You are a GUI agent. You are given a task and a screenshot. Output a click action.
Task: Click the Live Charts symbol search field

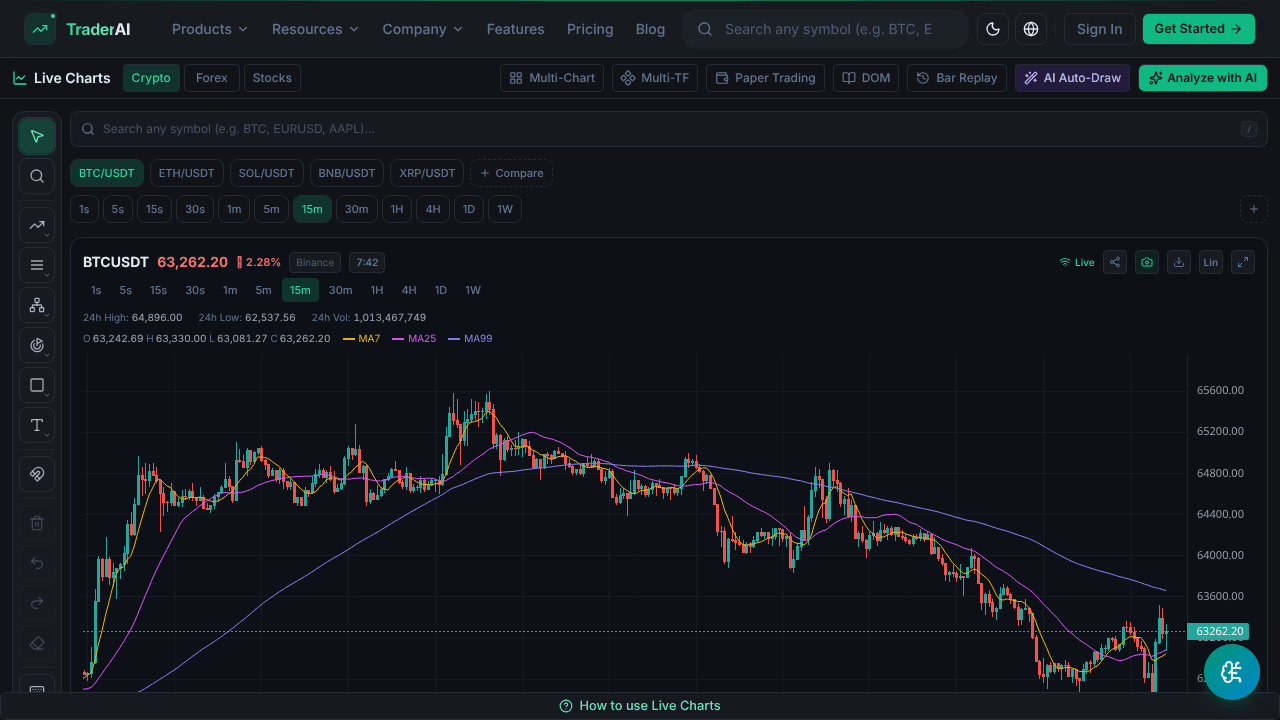pyautogui.click(x=669, y=129)
